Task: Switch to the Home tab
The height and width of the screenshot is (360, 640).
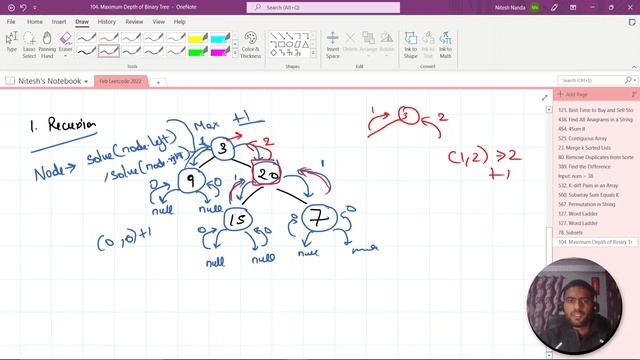Action: point(35,22)
